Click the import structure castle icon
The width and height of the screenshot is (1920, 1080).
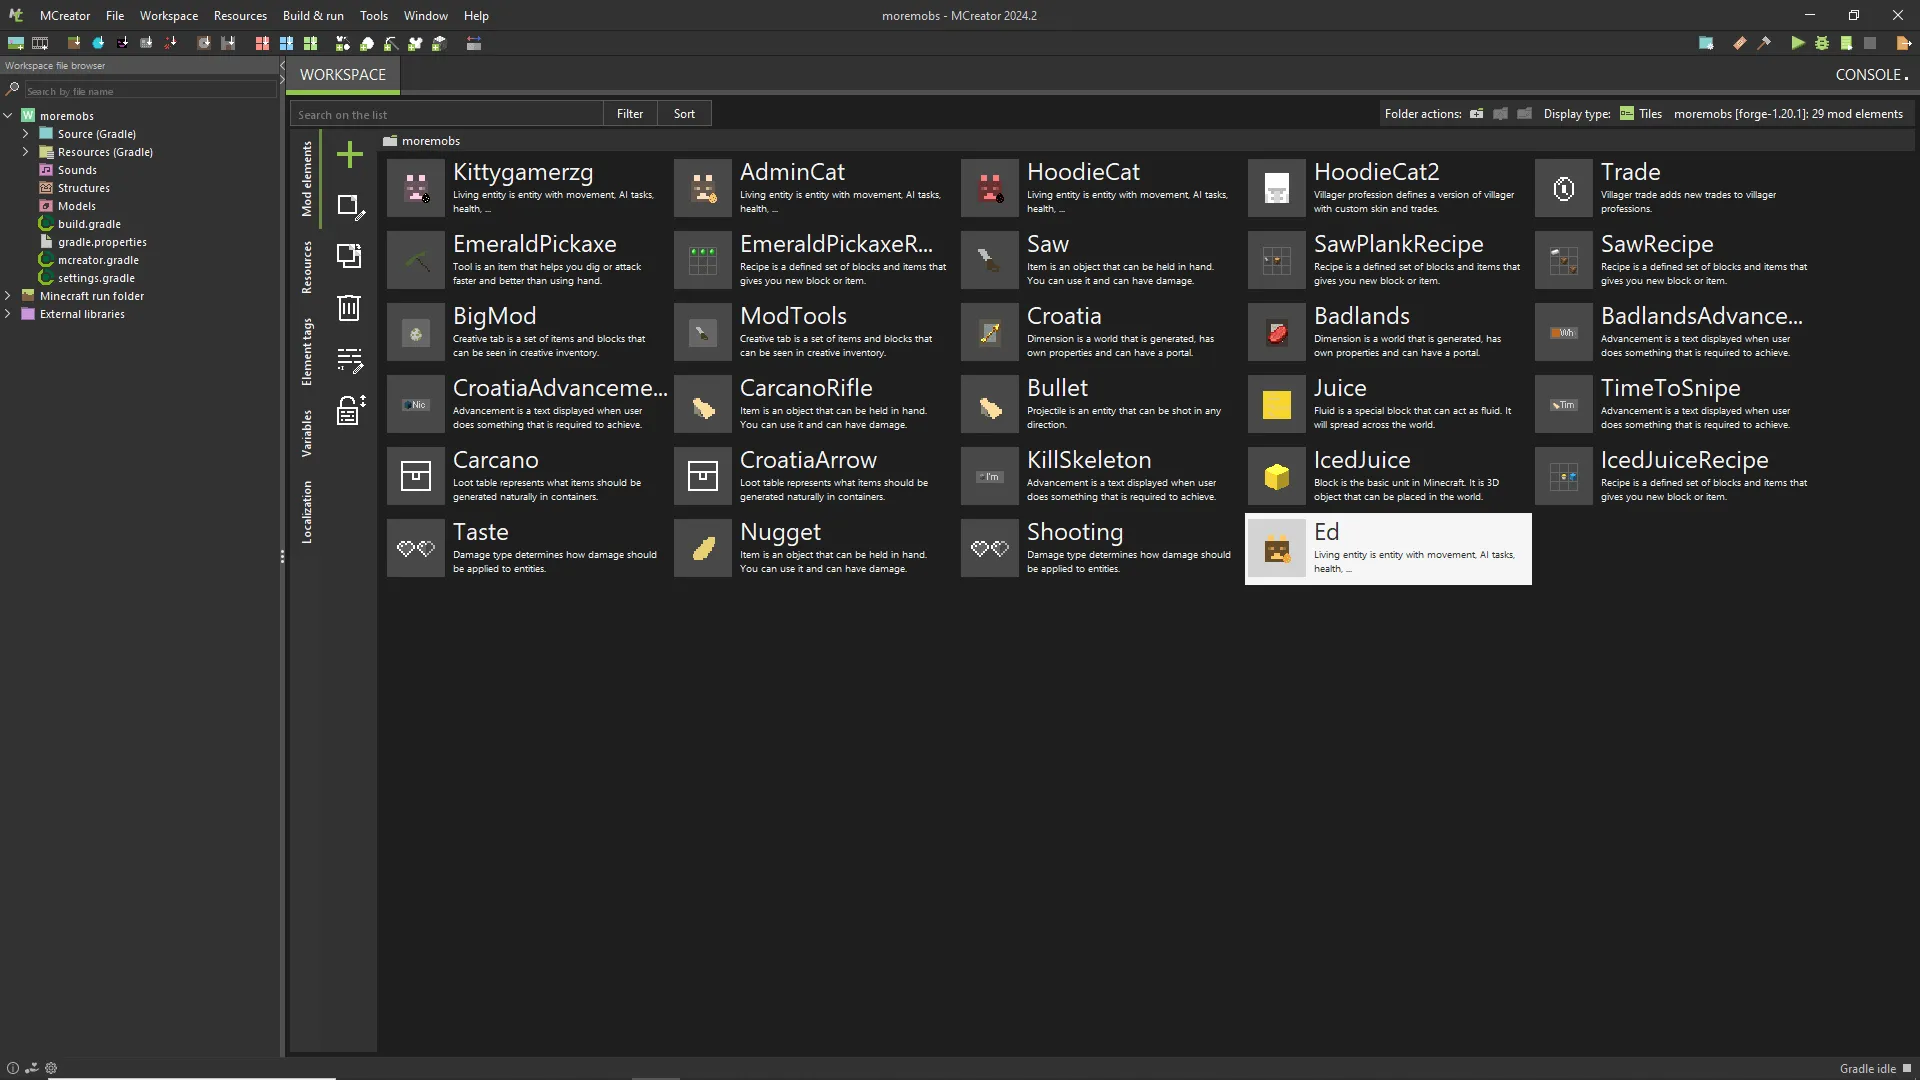click(x=228, y=43)
